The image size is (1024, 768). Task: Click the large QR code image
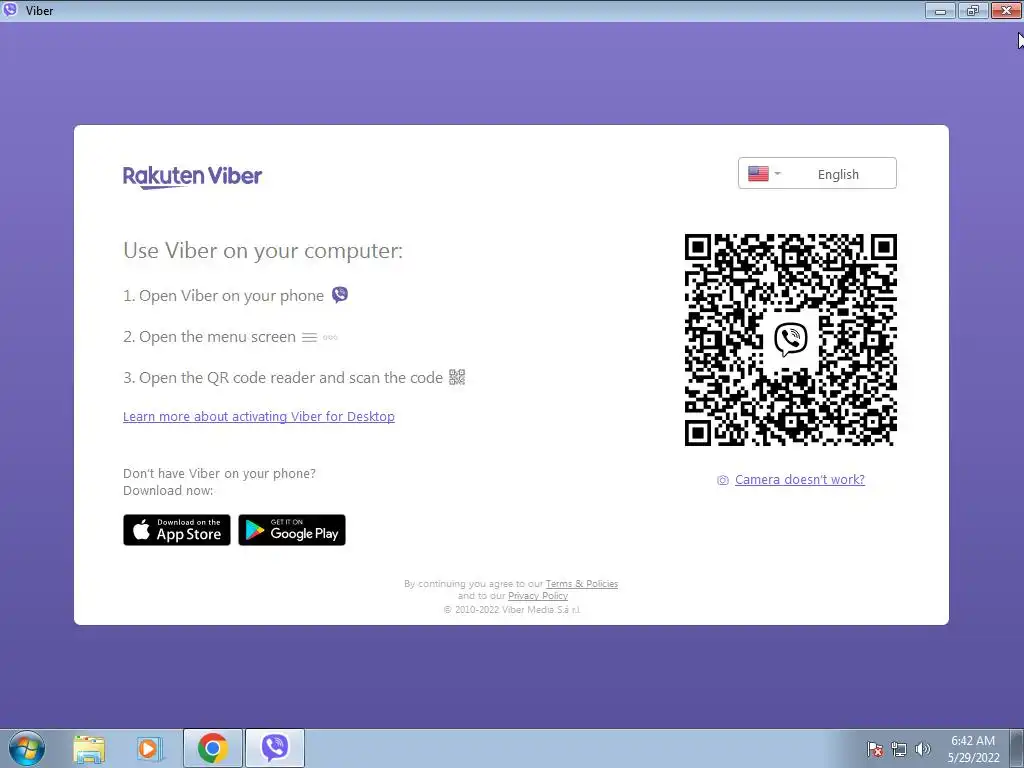point(790,340)
